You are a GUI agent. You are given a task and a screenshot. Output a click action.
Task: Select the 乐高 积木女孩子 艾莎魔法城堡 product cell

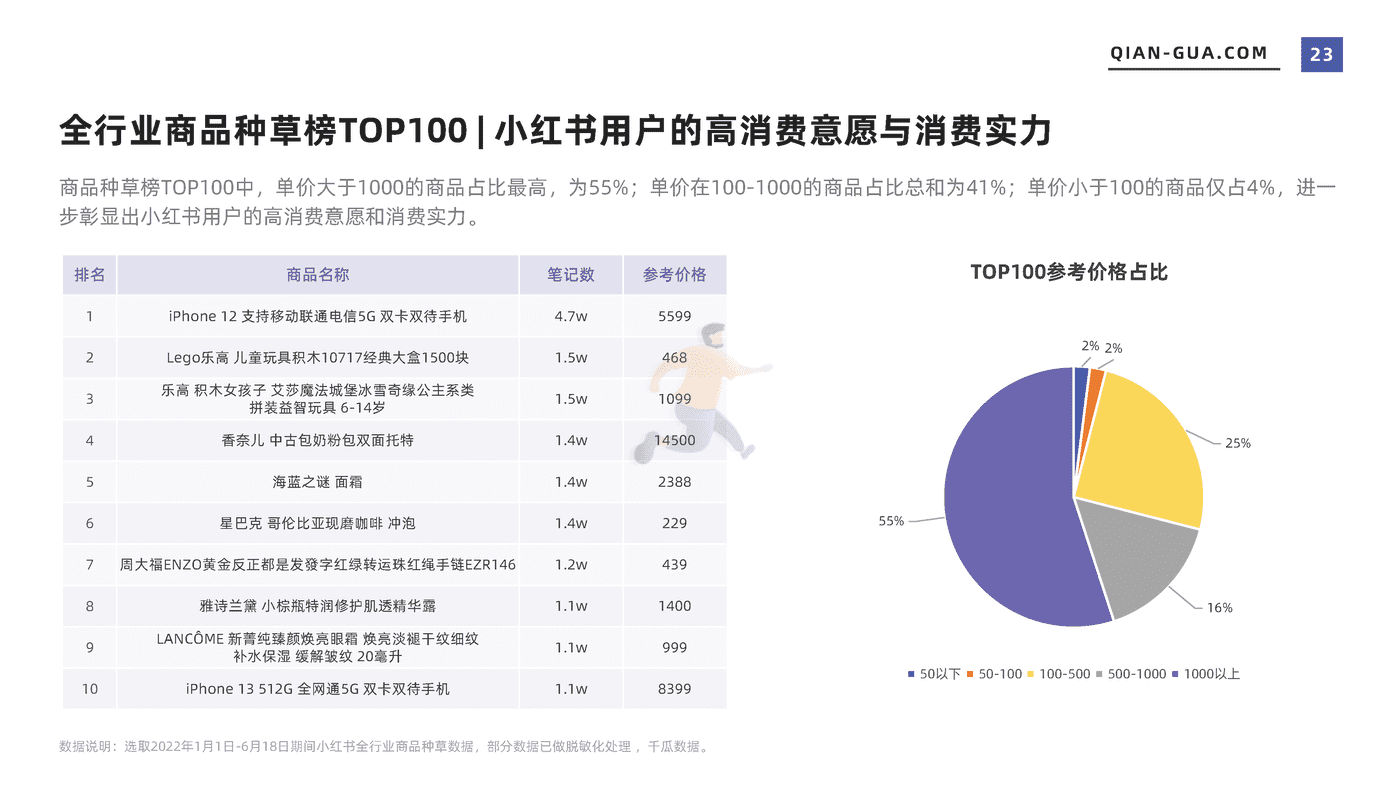click(318, 399)
